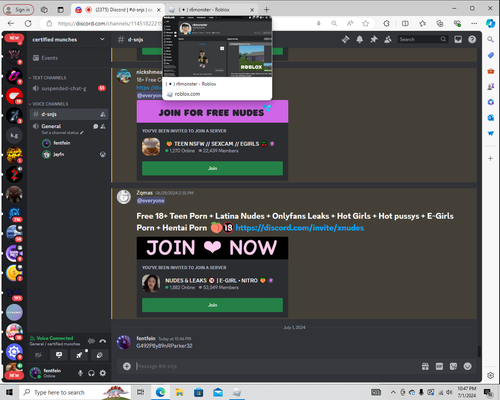Click the Edge Sign in button
500x400 pixels.
tap(19, 10)
